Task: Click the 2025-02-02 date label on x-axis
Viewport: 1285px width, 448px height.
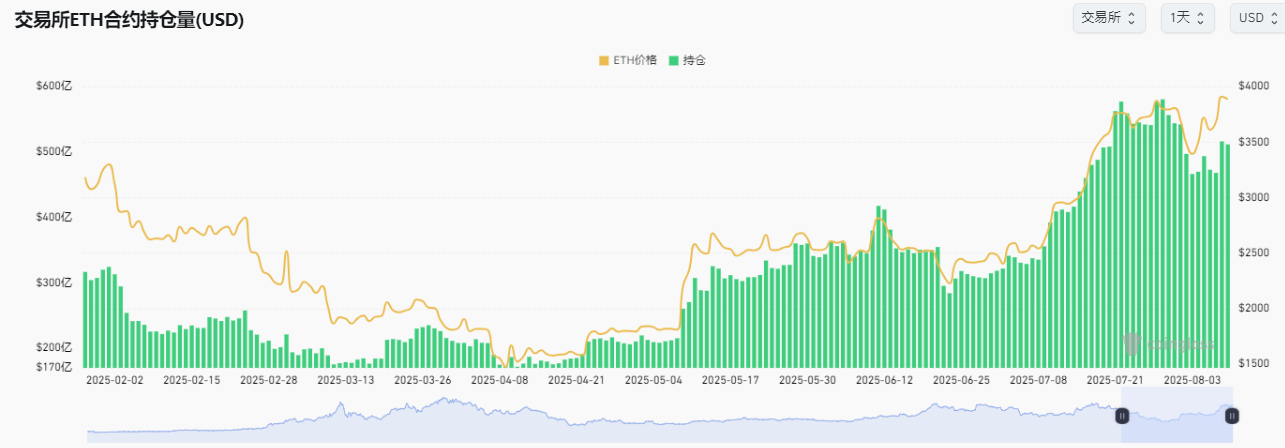Action: pos(114,380)
